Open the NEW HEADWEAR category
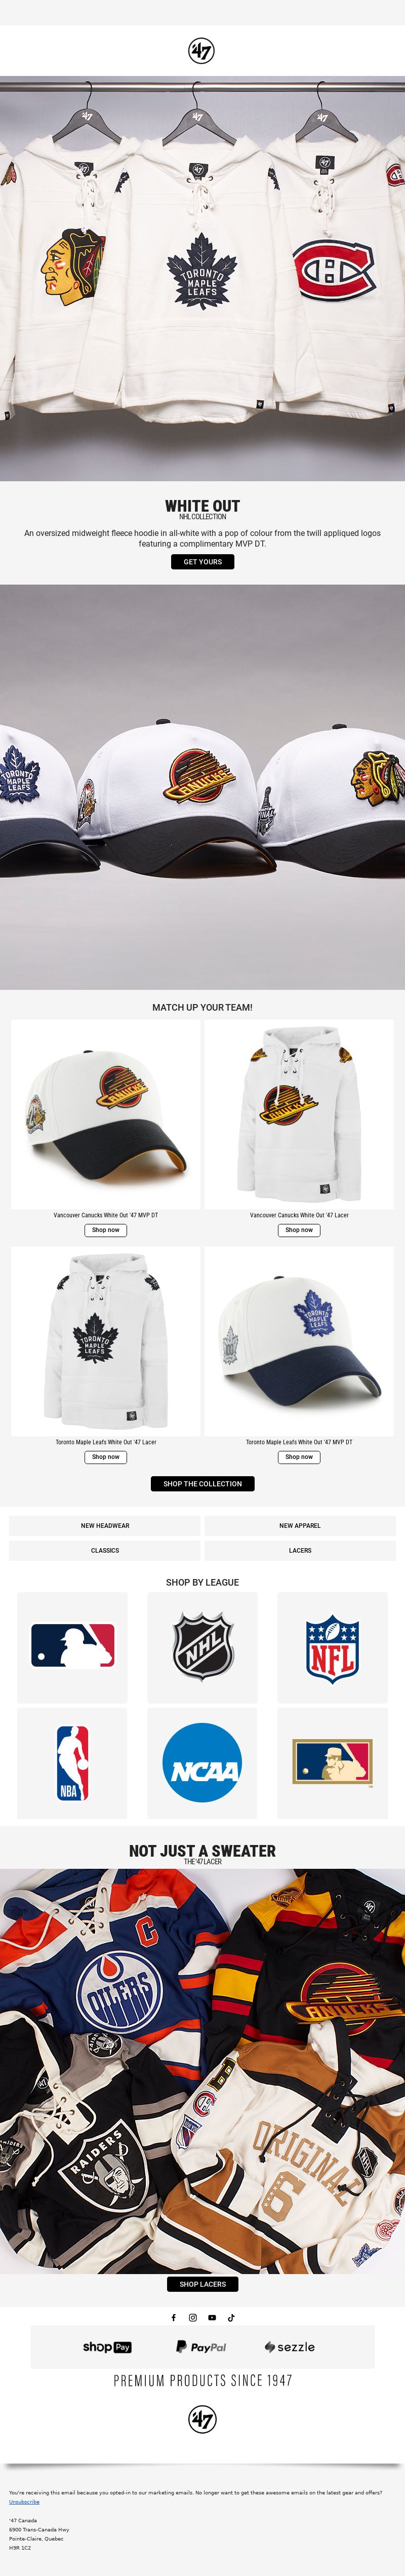 click(x=105, y=1526)
